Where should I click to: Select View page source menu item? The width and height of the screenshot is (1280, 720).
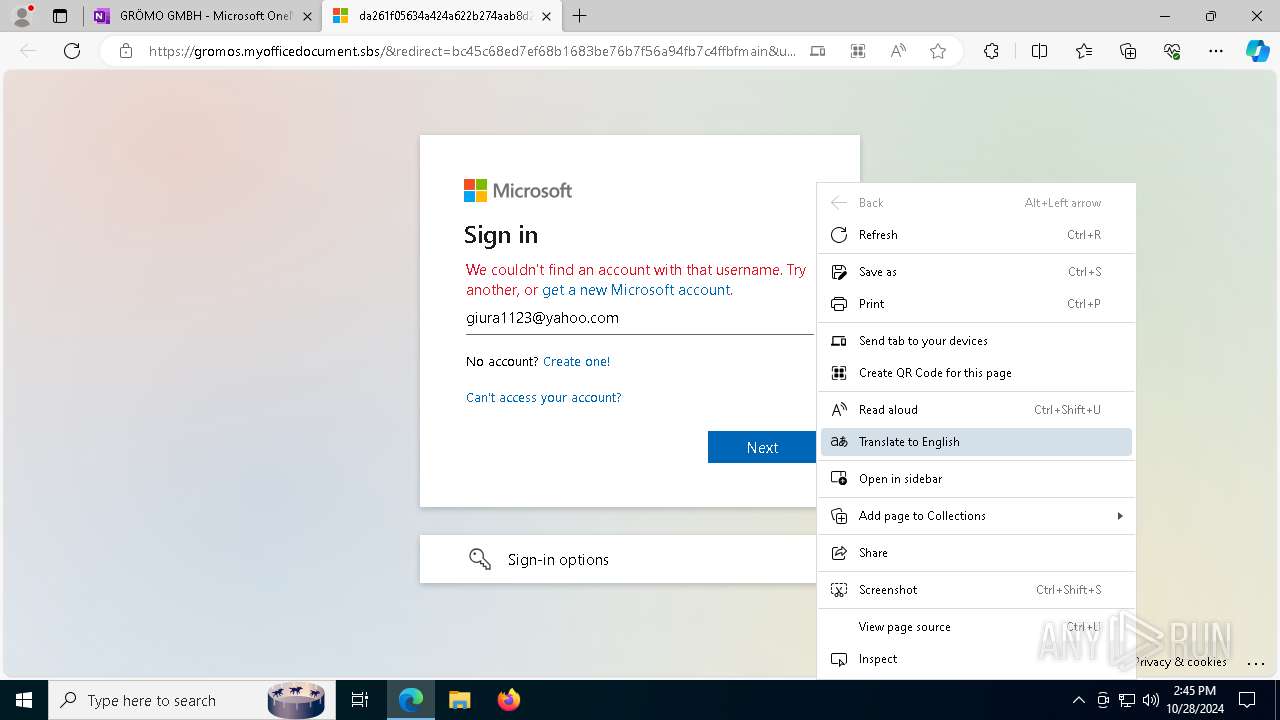tap(976, 627)
